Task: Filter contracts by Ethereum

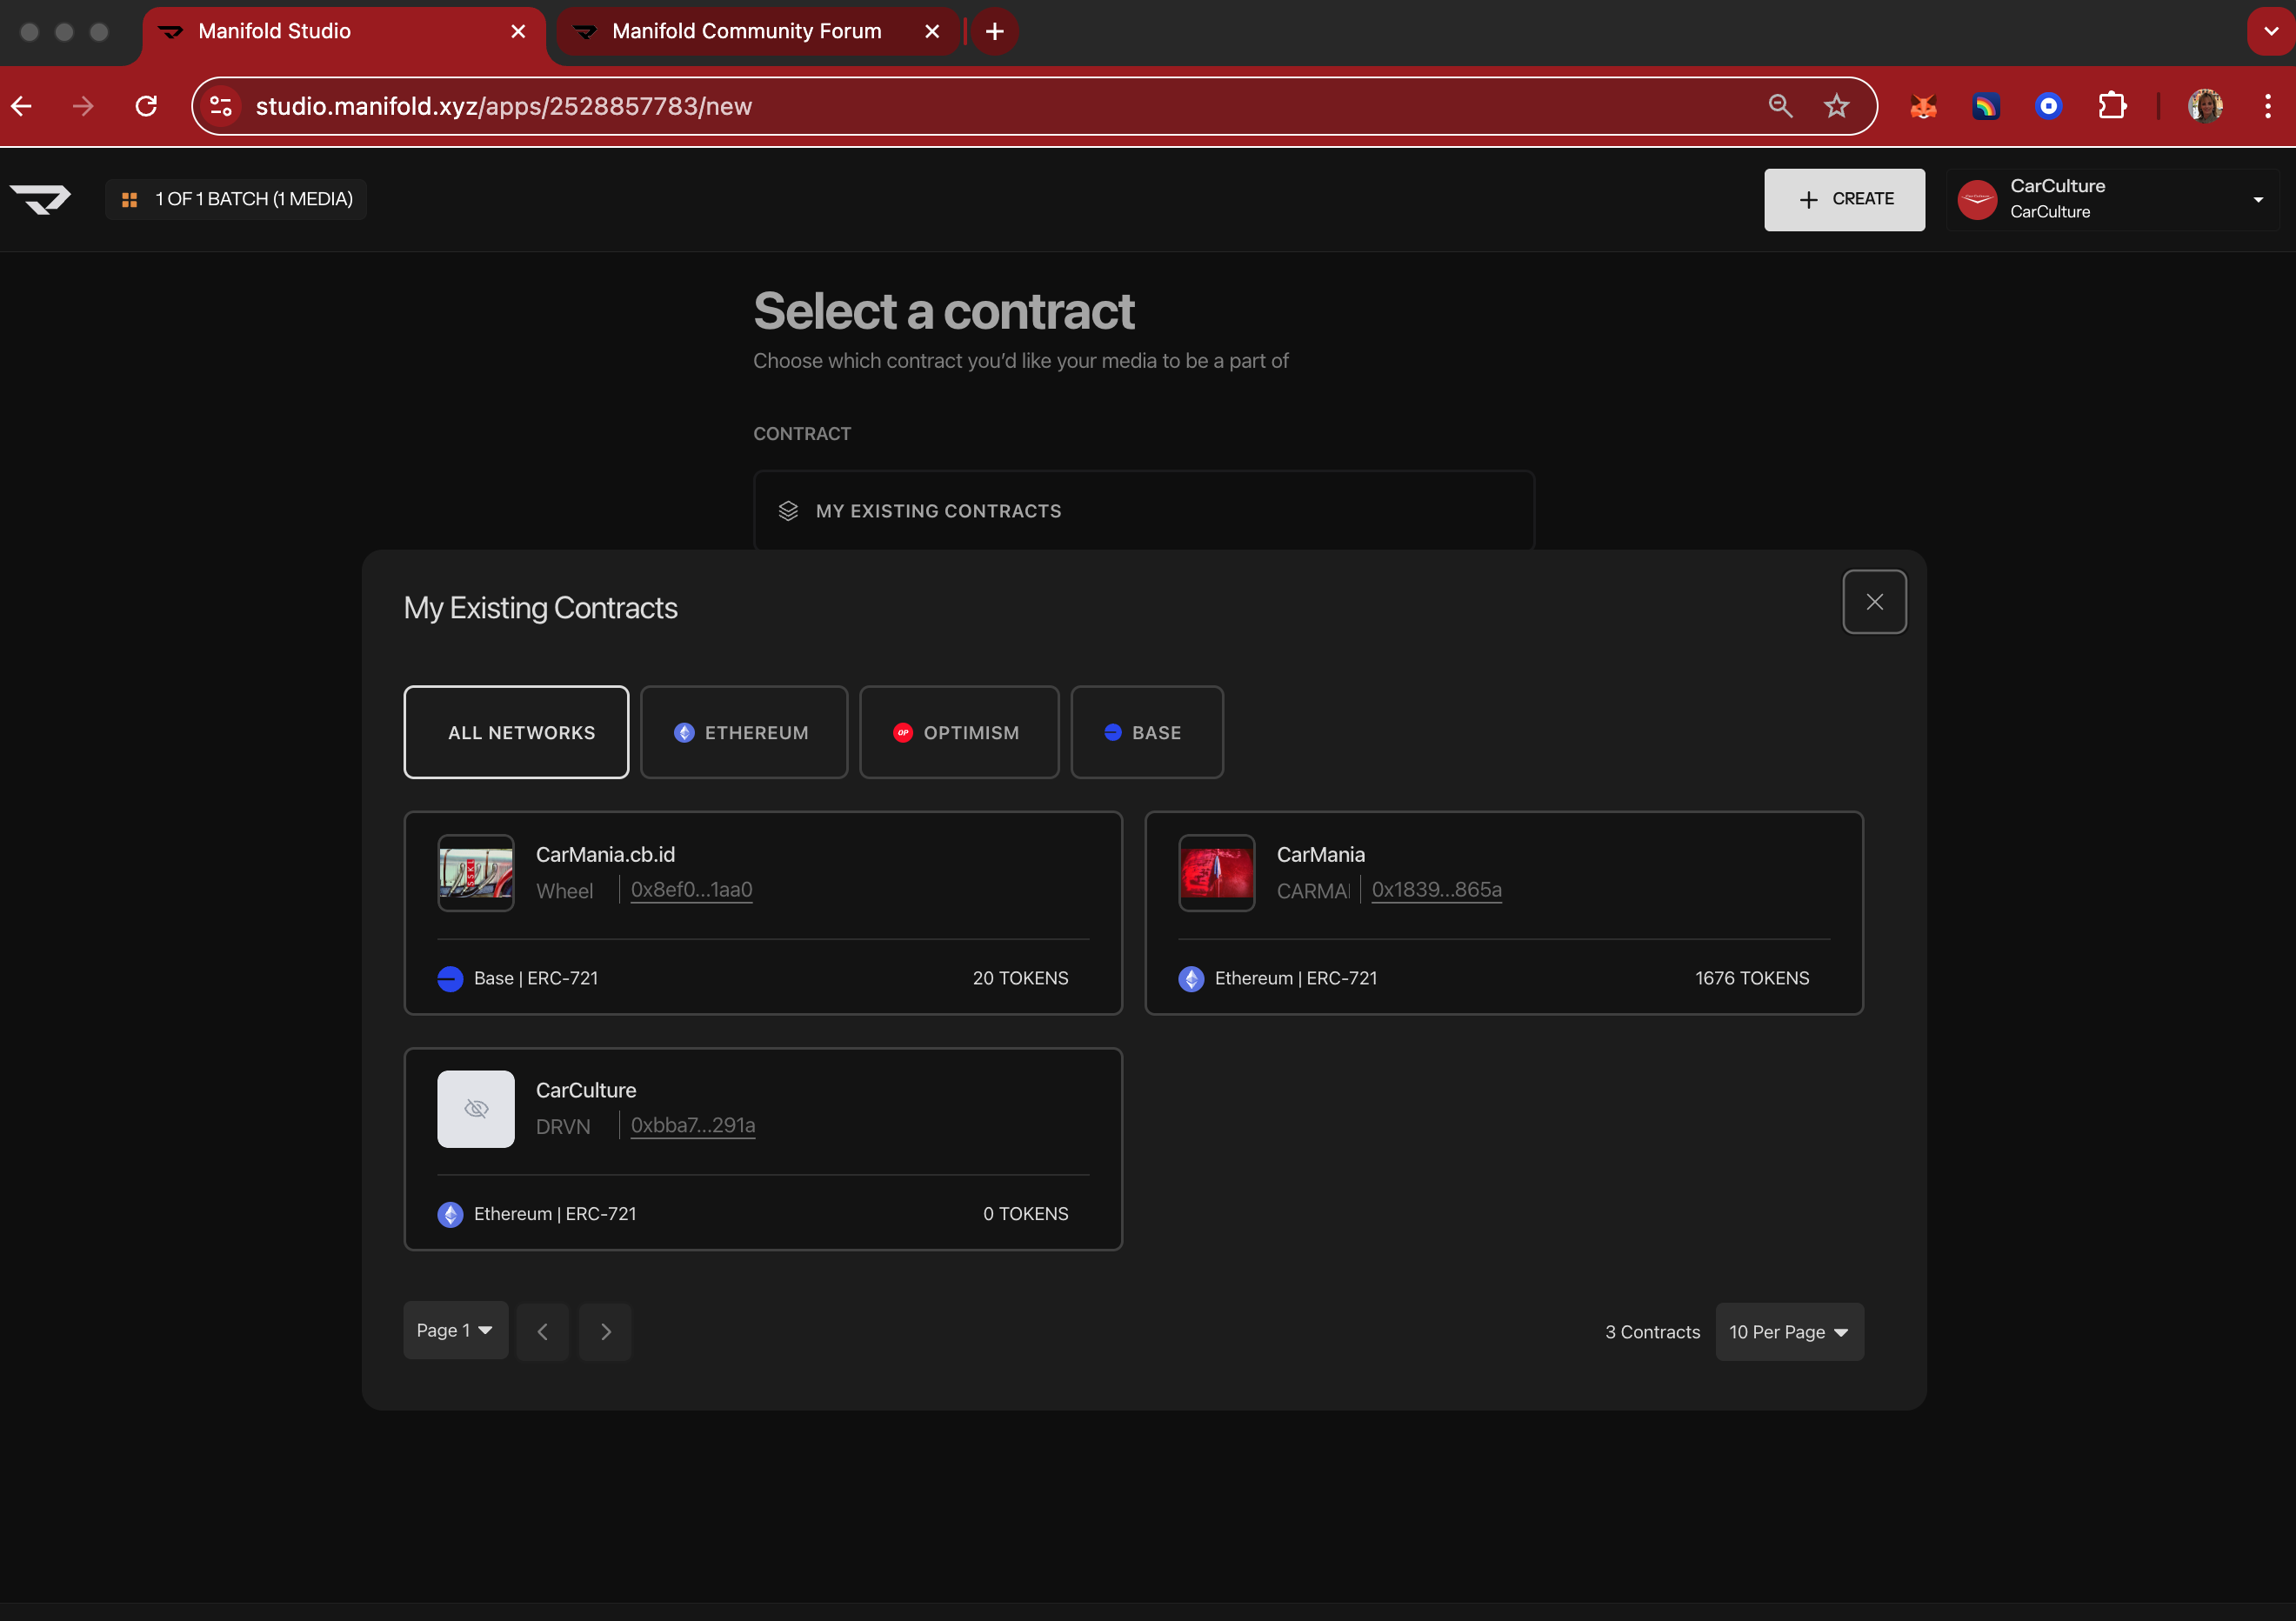Action: point(744,732)
